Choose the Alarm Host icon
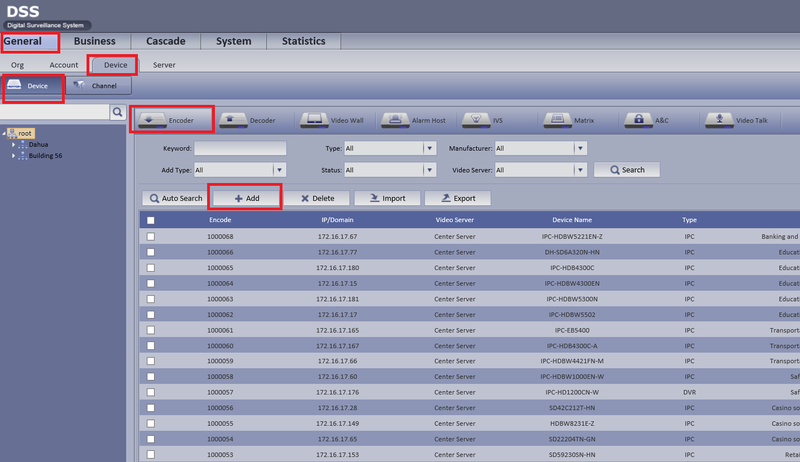 (x=395, y=120)
